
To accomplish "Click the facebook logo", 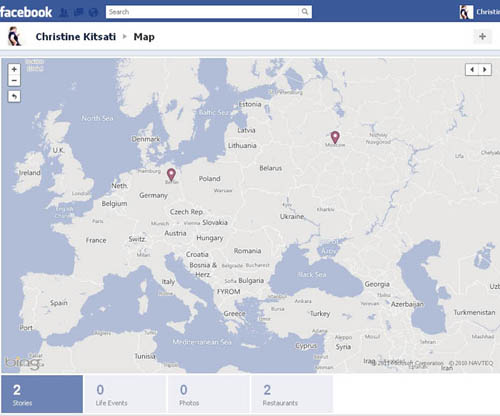I will click(26, 12).
